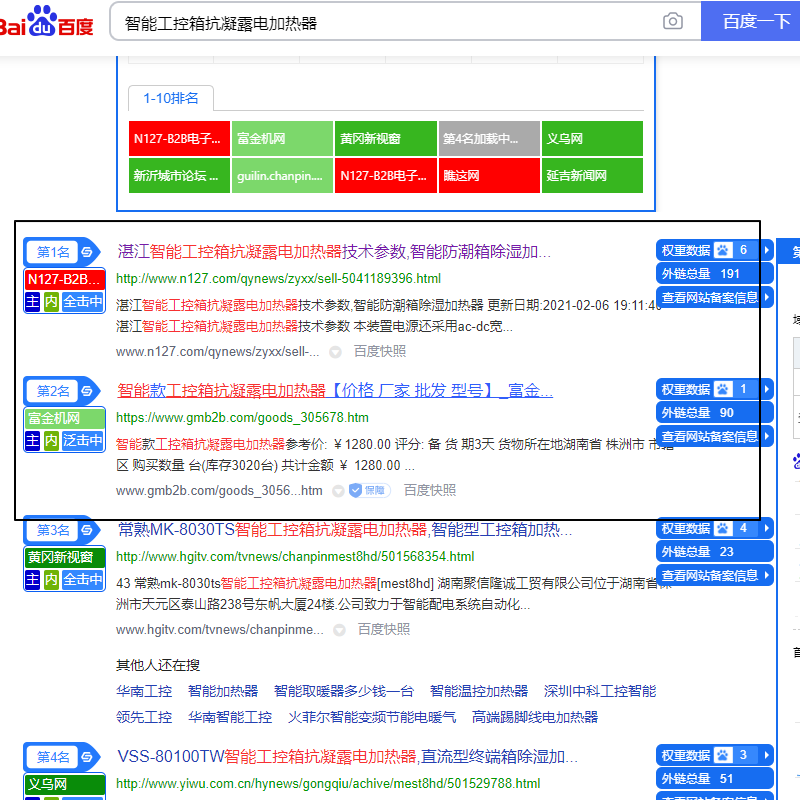This screenshot has height=800, width=800.
Task: Click 主 tag under 富金机网 label
Action: (33, 440)
